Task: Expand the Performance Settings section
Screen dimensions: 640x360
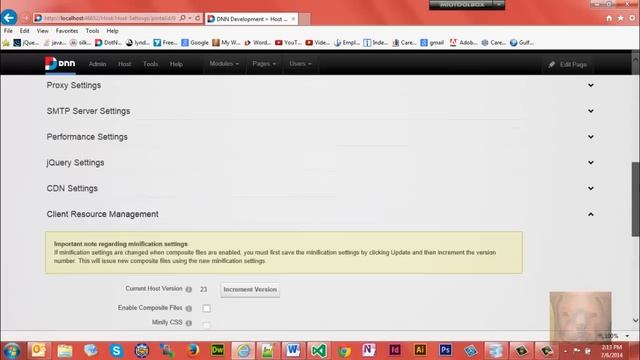Action: point(591,137)
